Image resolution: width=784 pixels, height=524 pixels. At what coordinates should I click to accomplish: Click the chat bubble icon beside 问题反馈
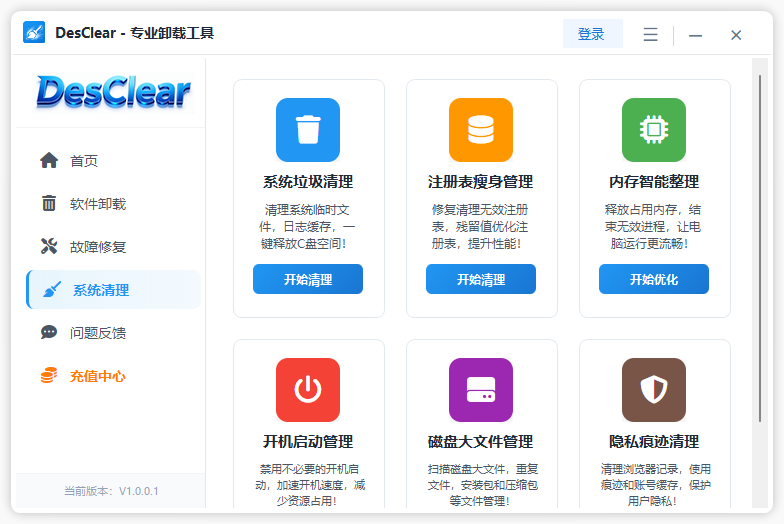click(49, 332)
